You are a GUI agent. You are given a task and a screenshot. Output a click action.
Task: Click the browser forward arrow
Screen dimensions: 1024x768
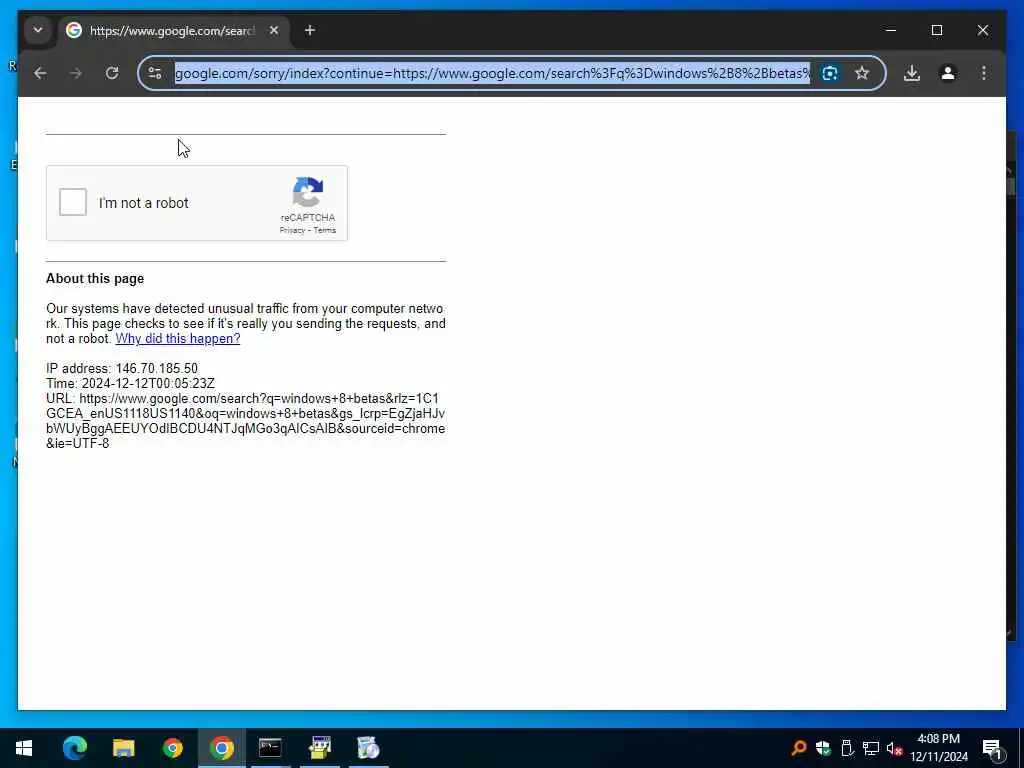[x=76, y=73]
